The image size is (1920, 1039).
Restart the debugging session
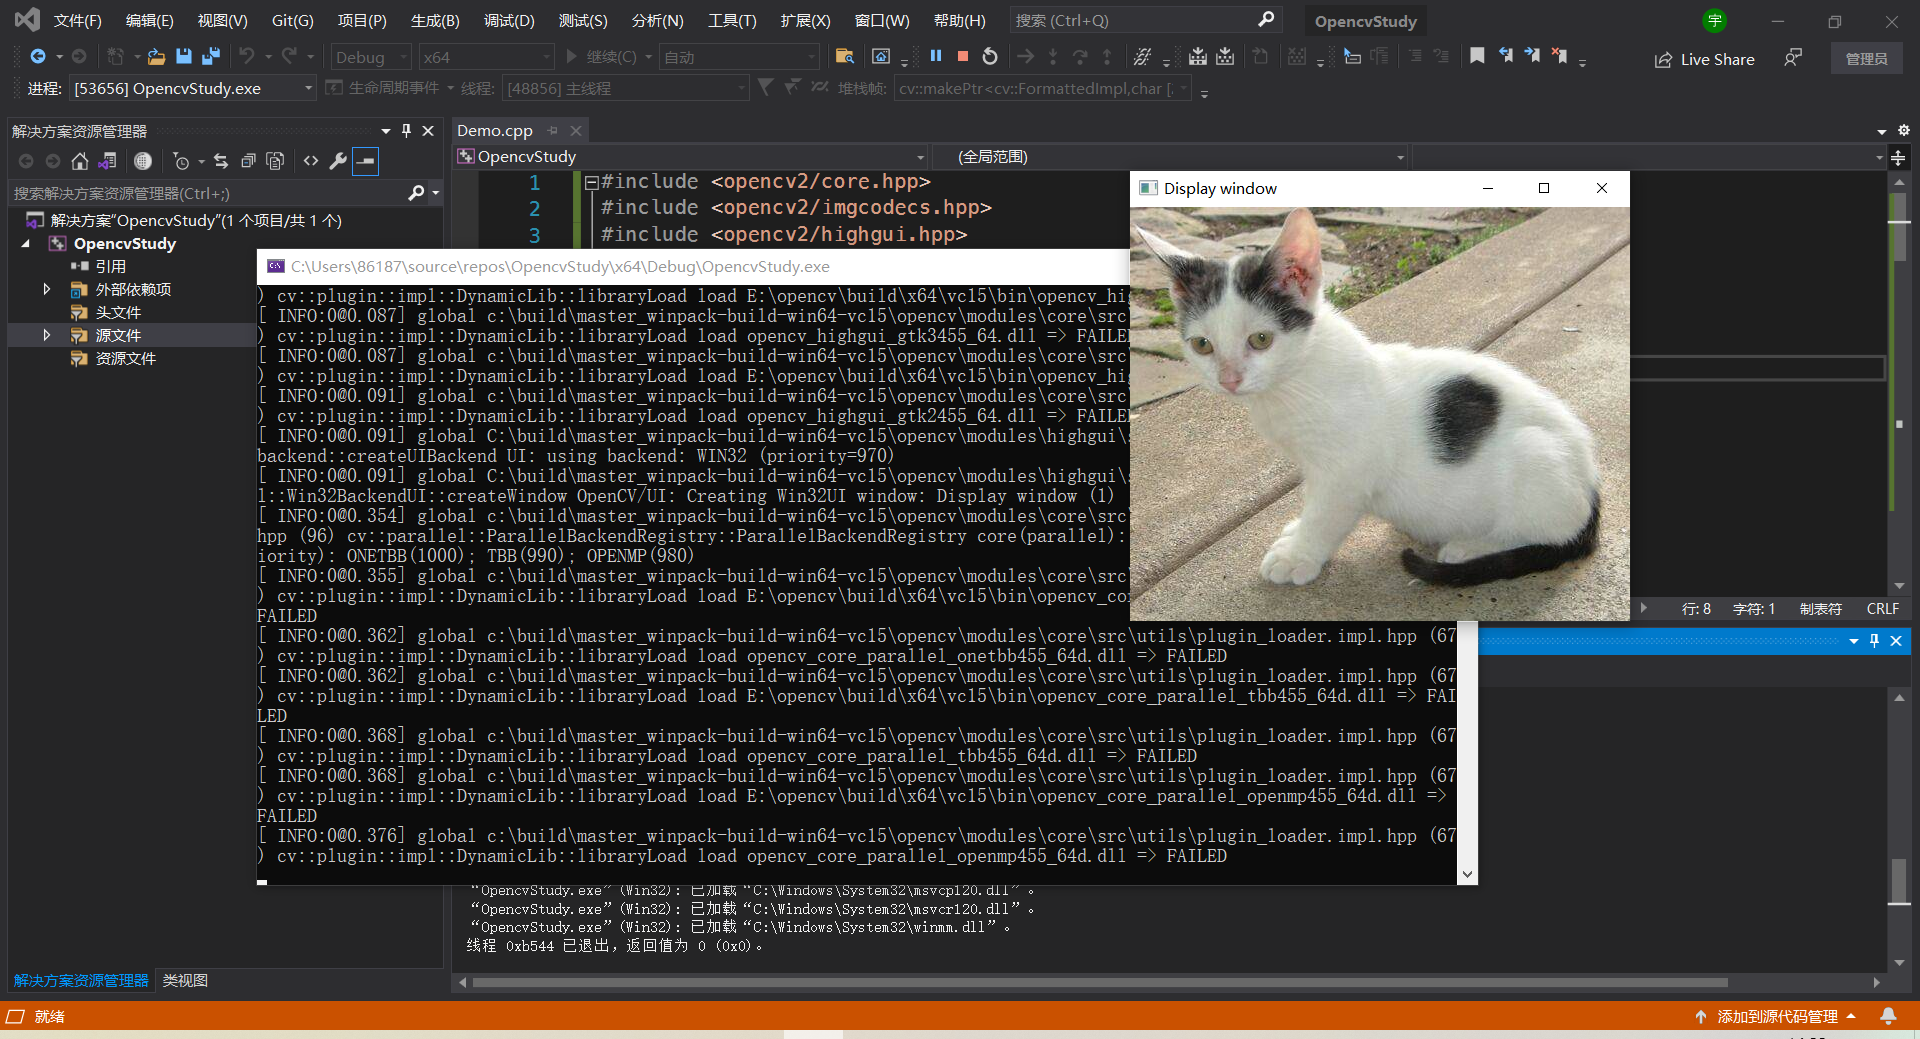point(990,57)
